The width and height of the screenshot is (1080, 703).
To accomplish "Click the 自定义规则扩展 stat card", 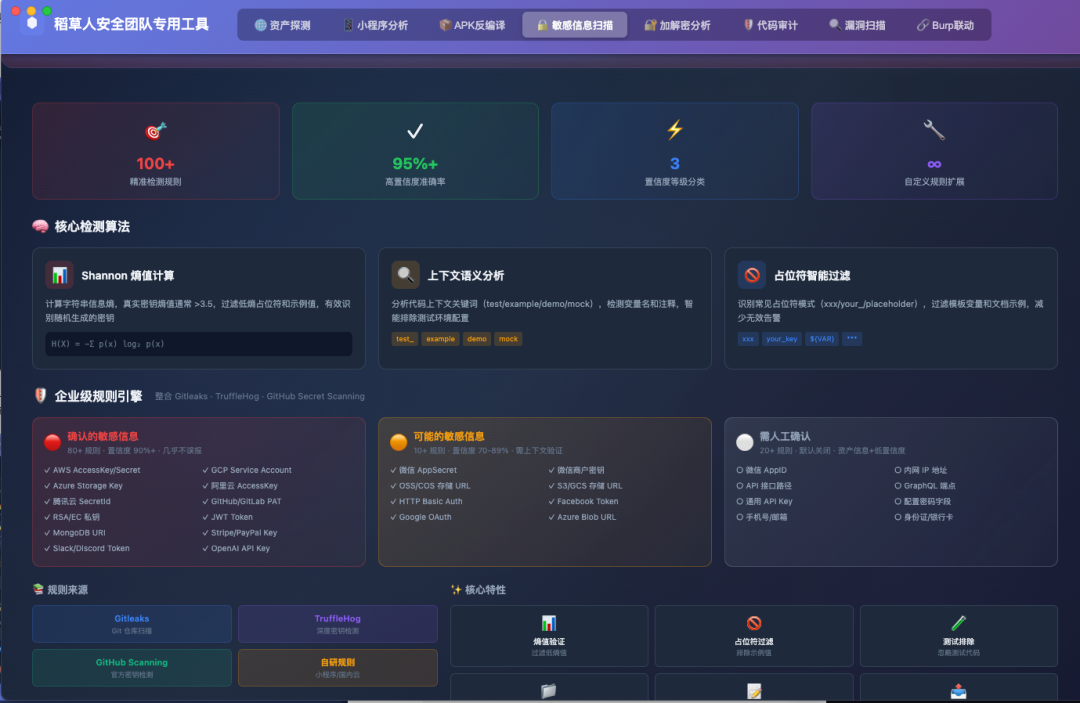I will click(x=934, y=151).
